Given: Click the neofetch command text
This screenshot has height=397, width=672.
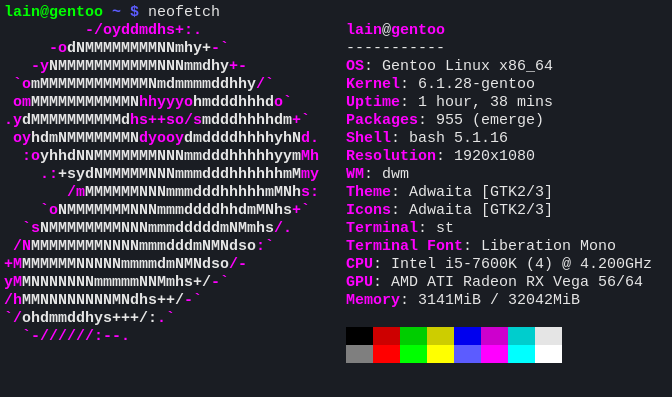Looking at the screenshot, I should pyautogui.click(x=184, y=12).
